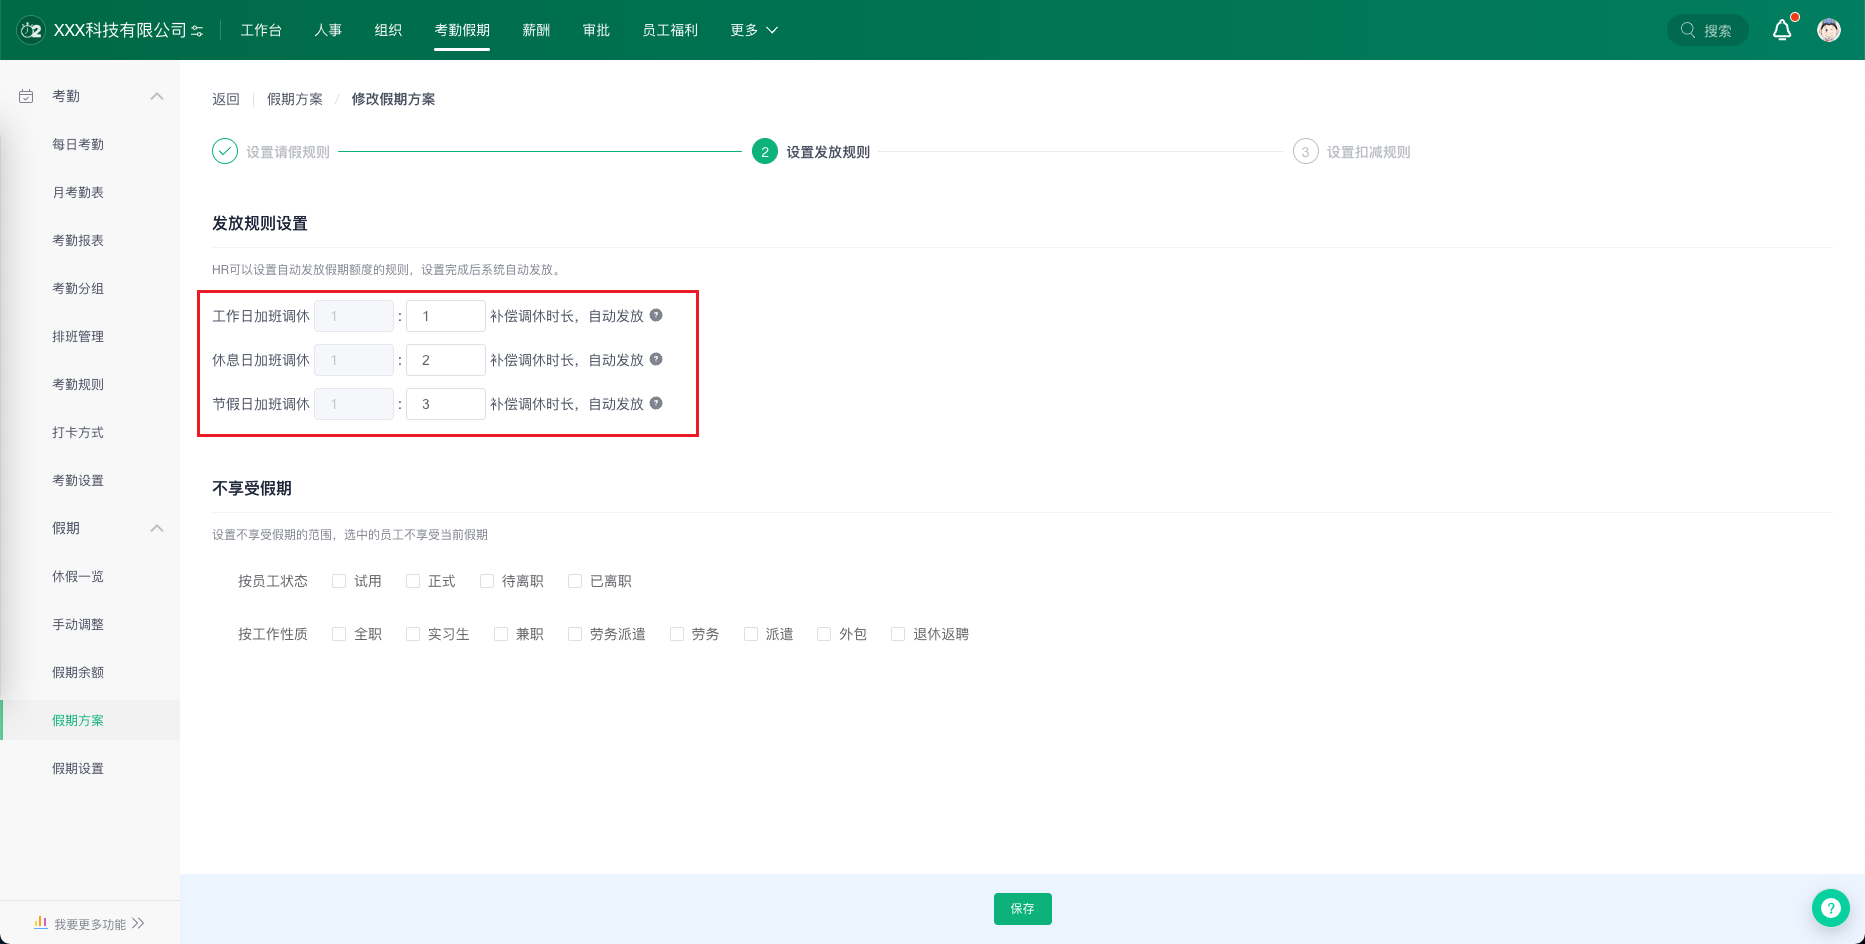The width and height of the screenshot is (1865, 944).
Task: Click the 考勤 calendar icon in sidebar
Action: 27,96
